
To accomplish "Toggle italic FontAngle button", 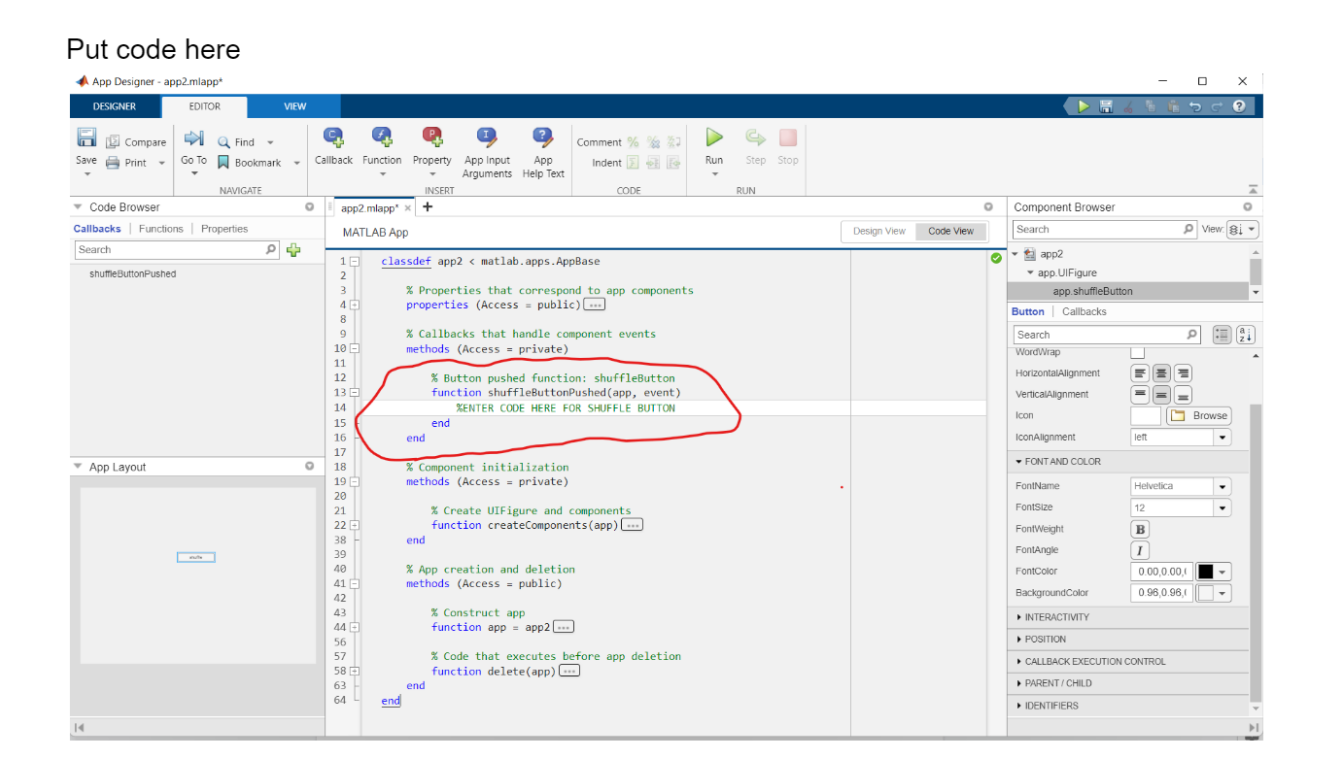I will coord(1139,551).
